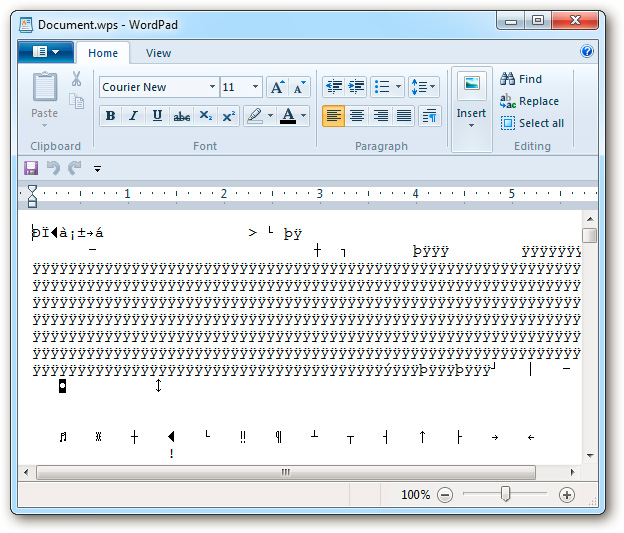Center align the text
Image resolution: width=624 pixels, height=533 pixels.
(357, 116)
